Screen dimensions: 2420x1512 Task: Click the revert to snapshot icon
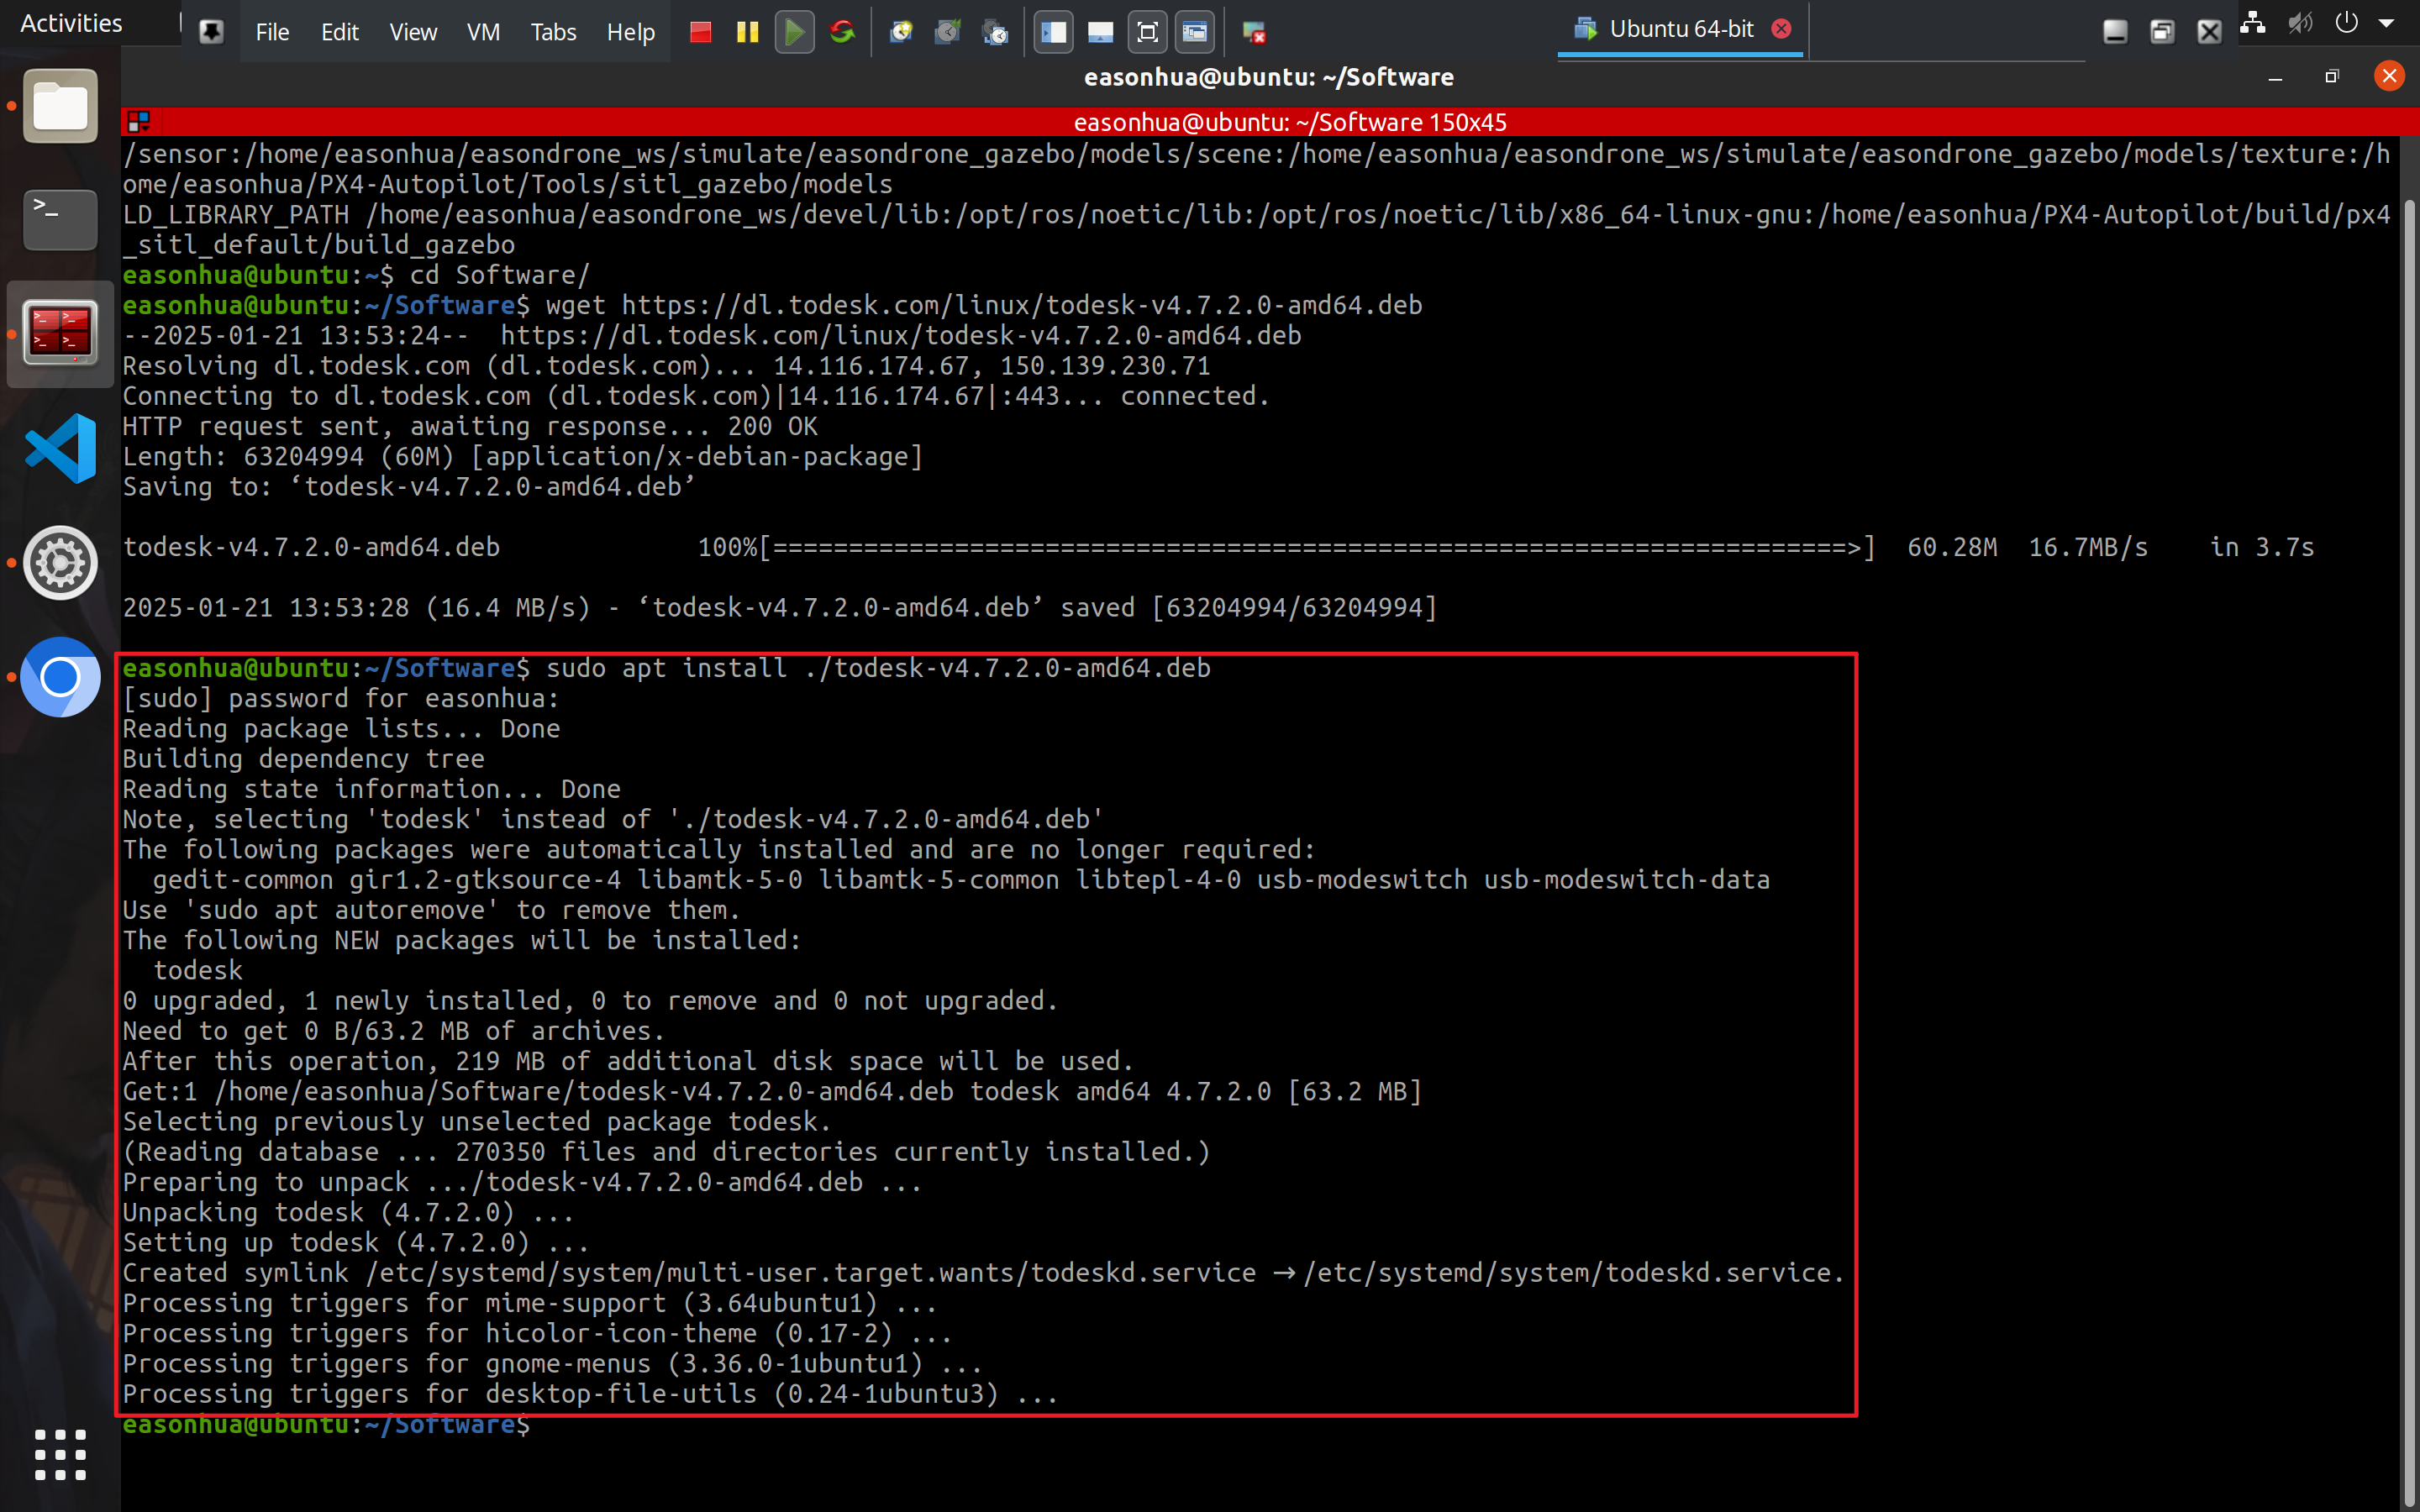click(x=948, y=32)
